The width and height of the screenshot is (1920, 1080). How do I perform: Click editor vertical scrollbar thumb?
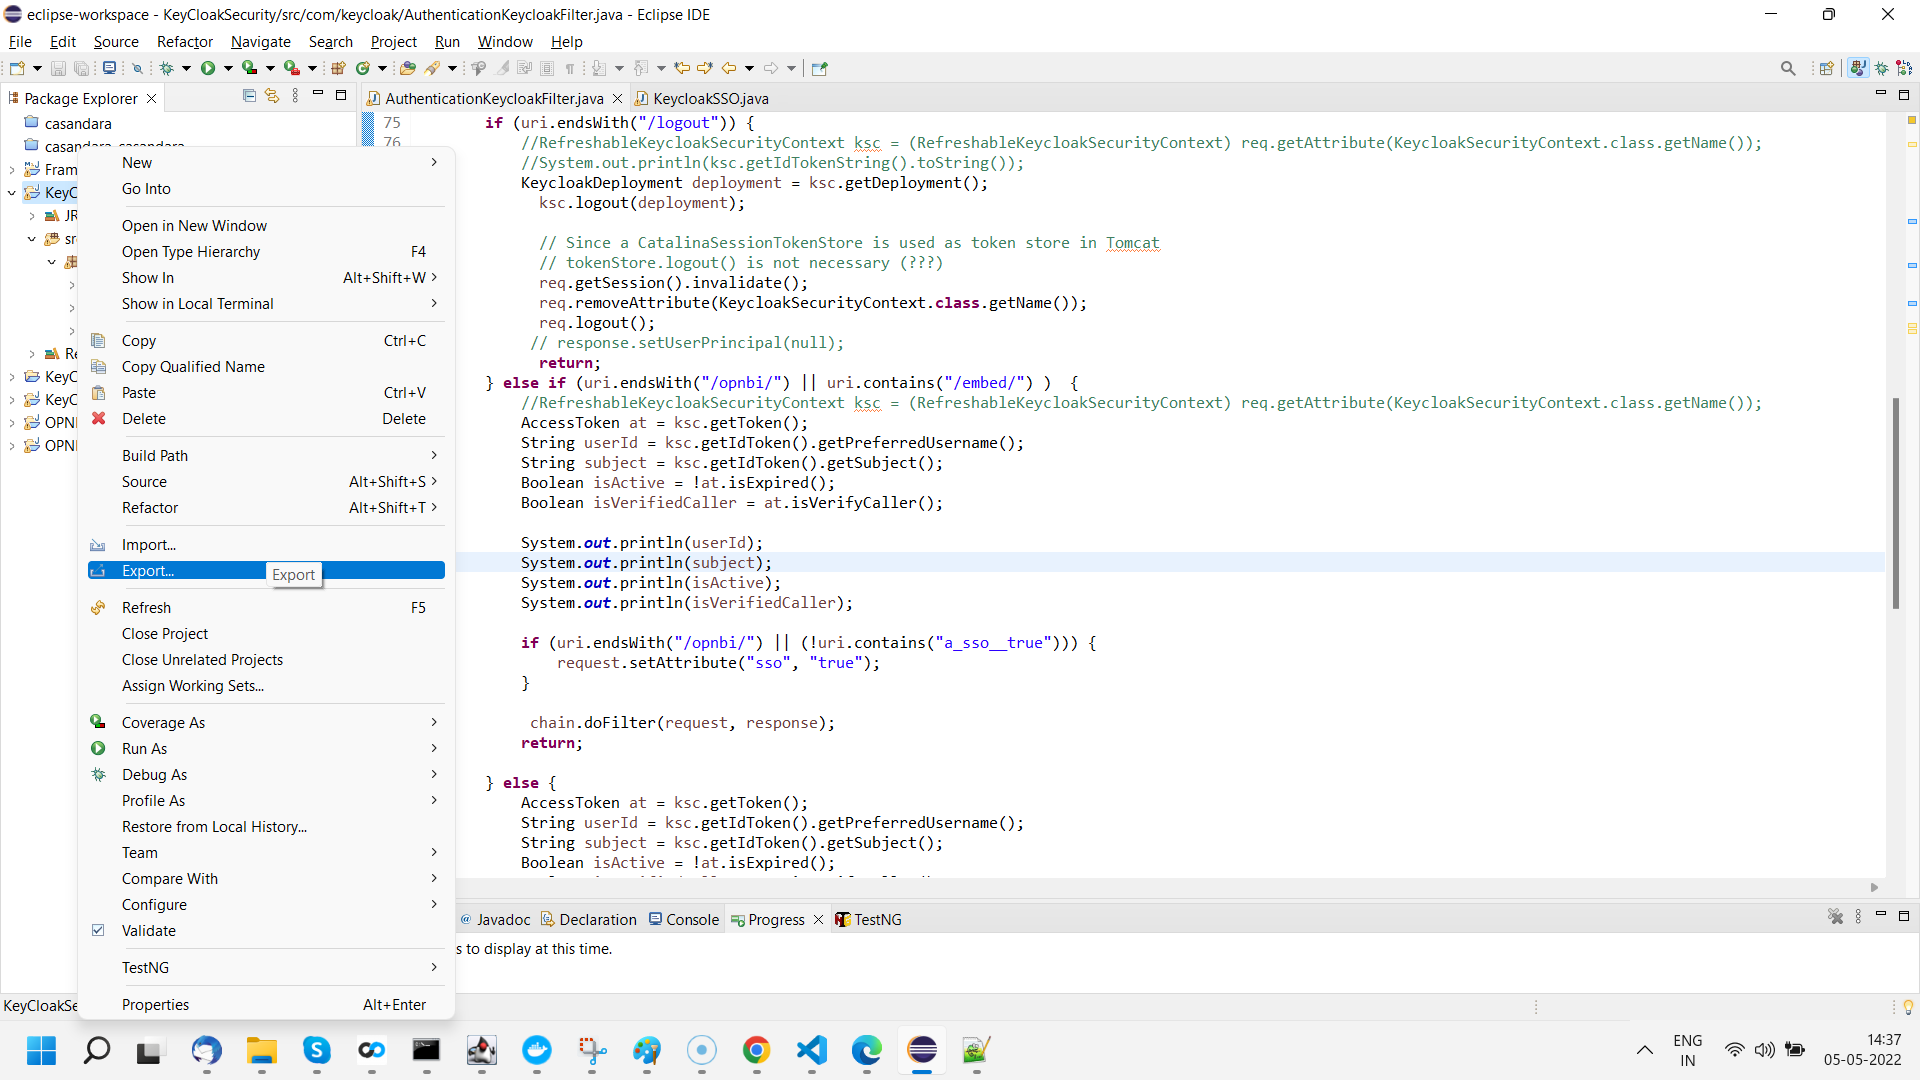click(x=1895, y=503)
